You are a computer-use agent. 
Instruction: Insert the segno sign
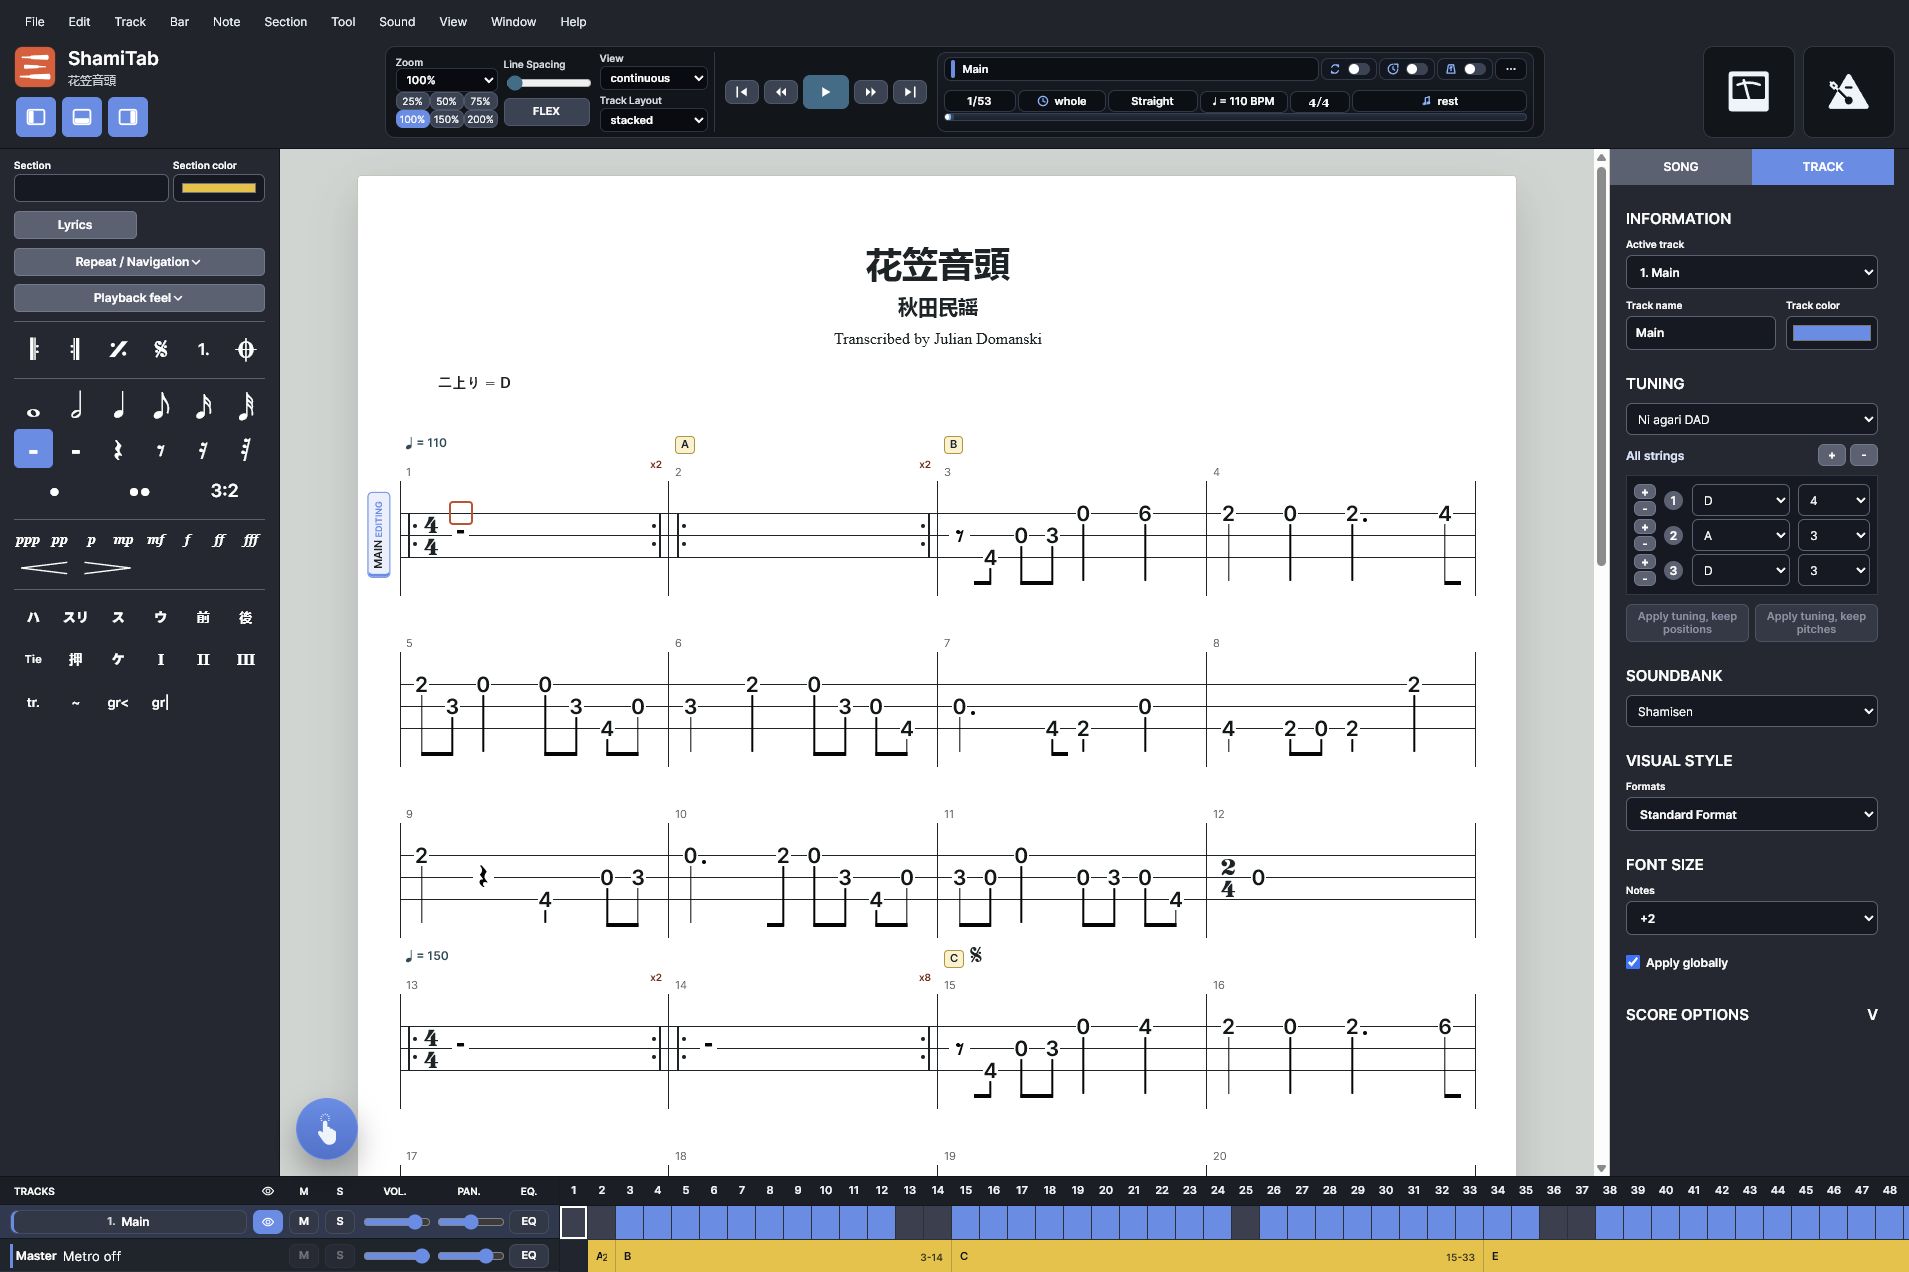(161, 349)
